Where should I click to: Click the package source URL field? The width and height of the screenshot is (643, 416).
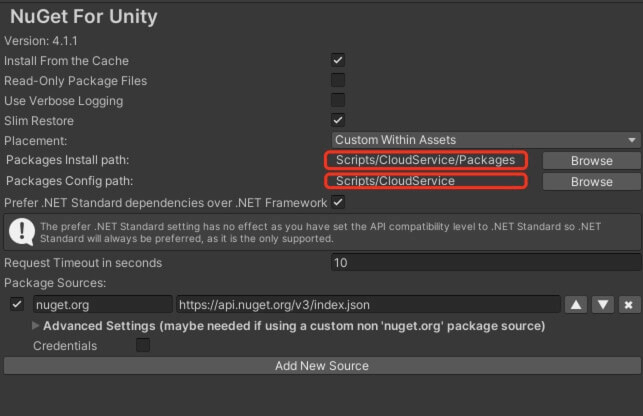[x=367, y=304]
